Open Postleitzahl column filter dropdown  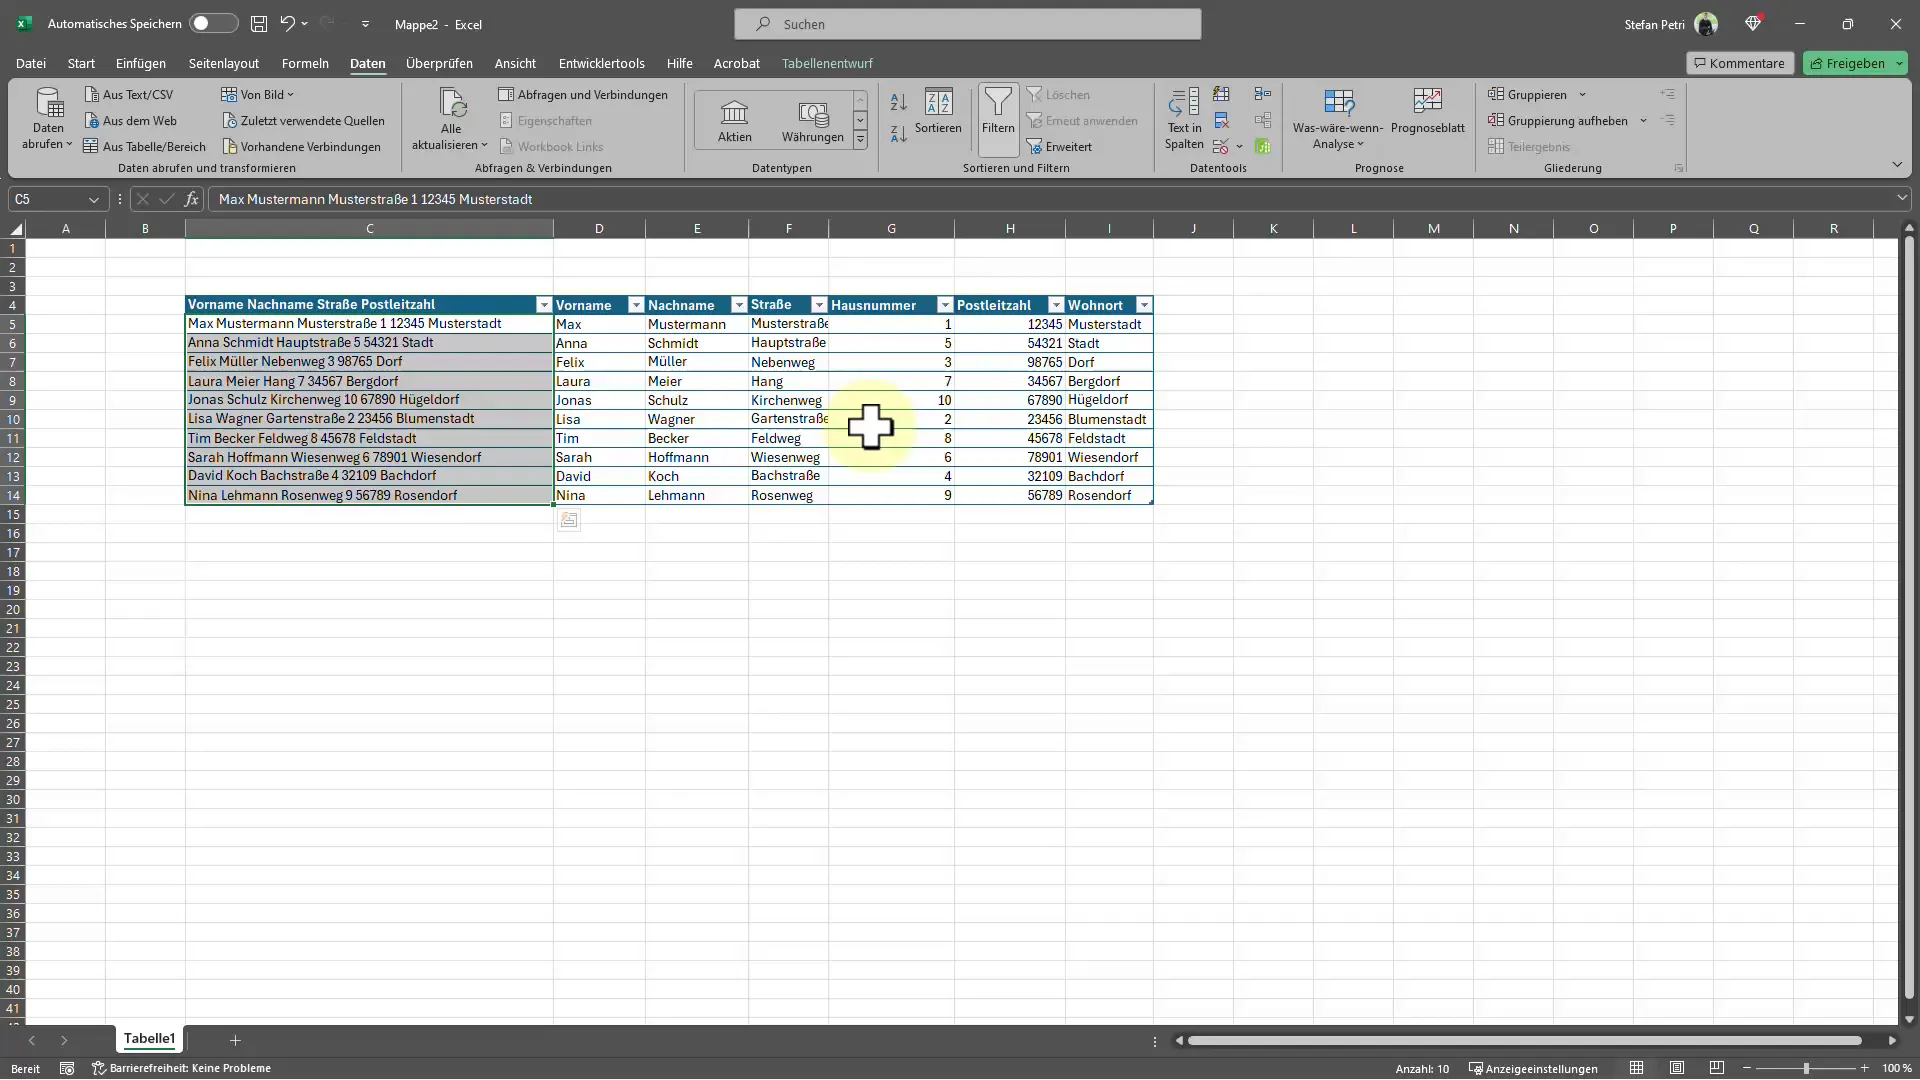point(1055,305)
